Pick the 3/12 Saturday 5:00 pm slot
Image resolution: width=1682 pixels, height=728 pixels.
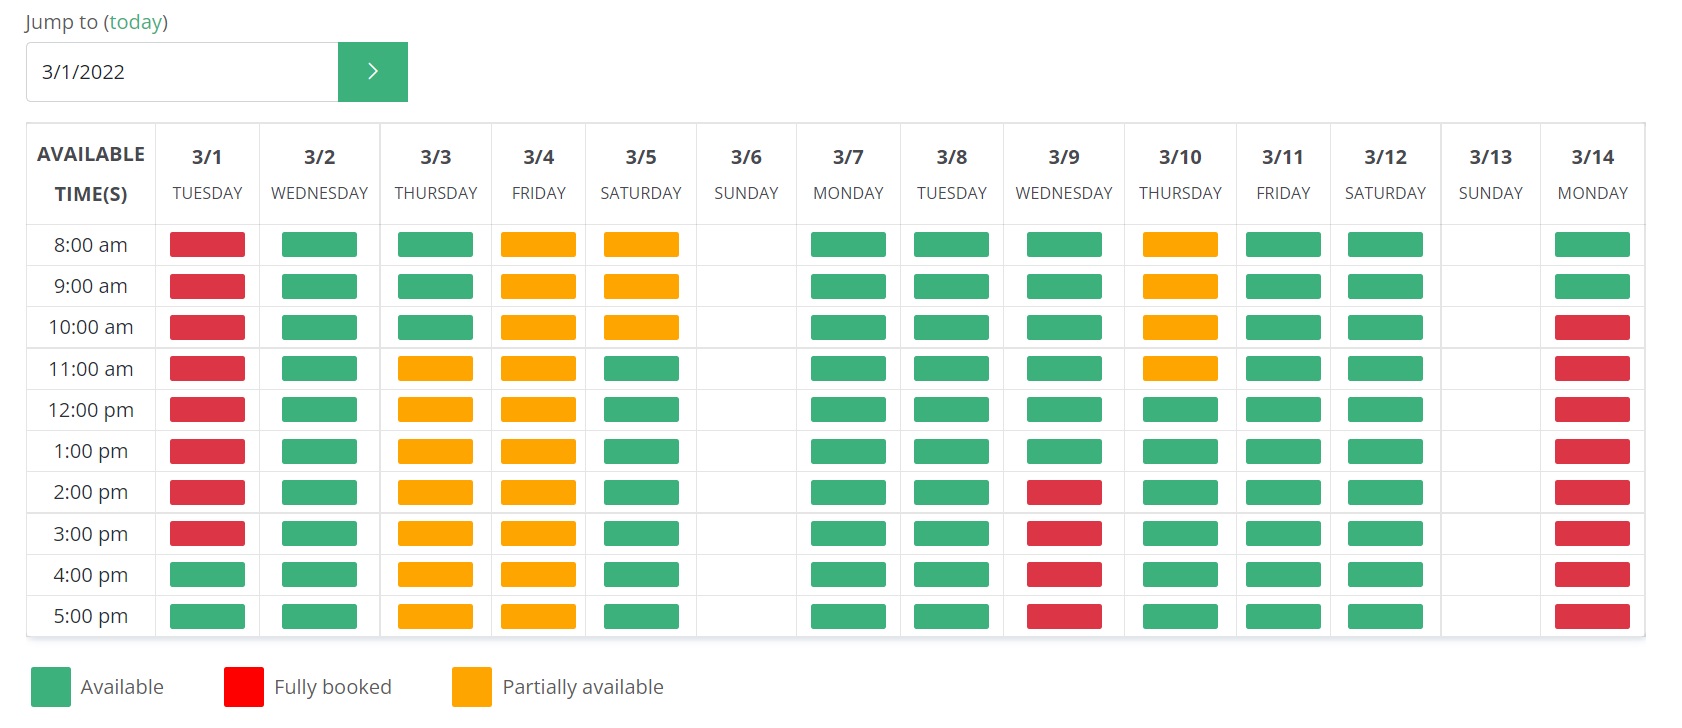(x=1385, y=616)
